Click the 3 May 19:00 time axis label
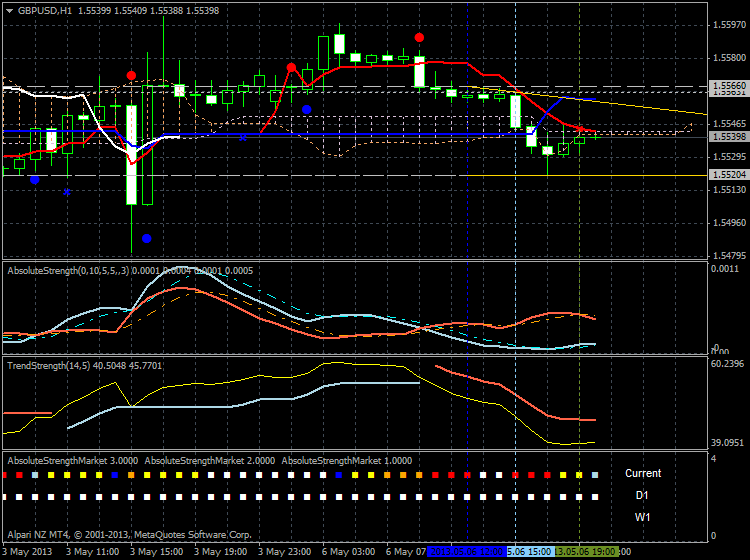This screenshot has height=560, width=750. (221, 552)
